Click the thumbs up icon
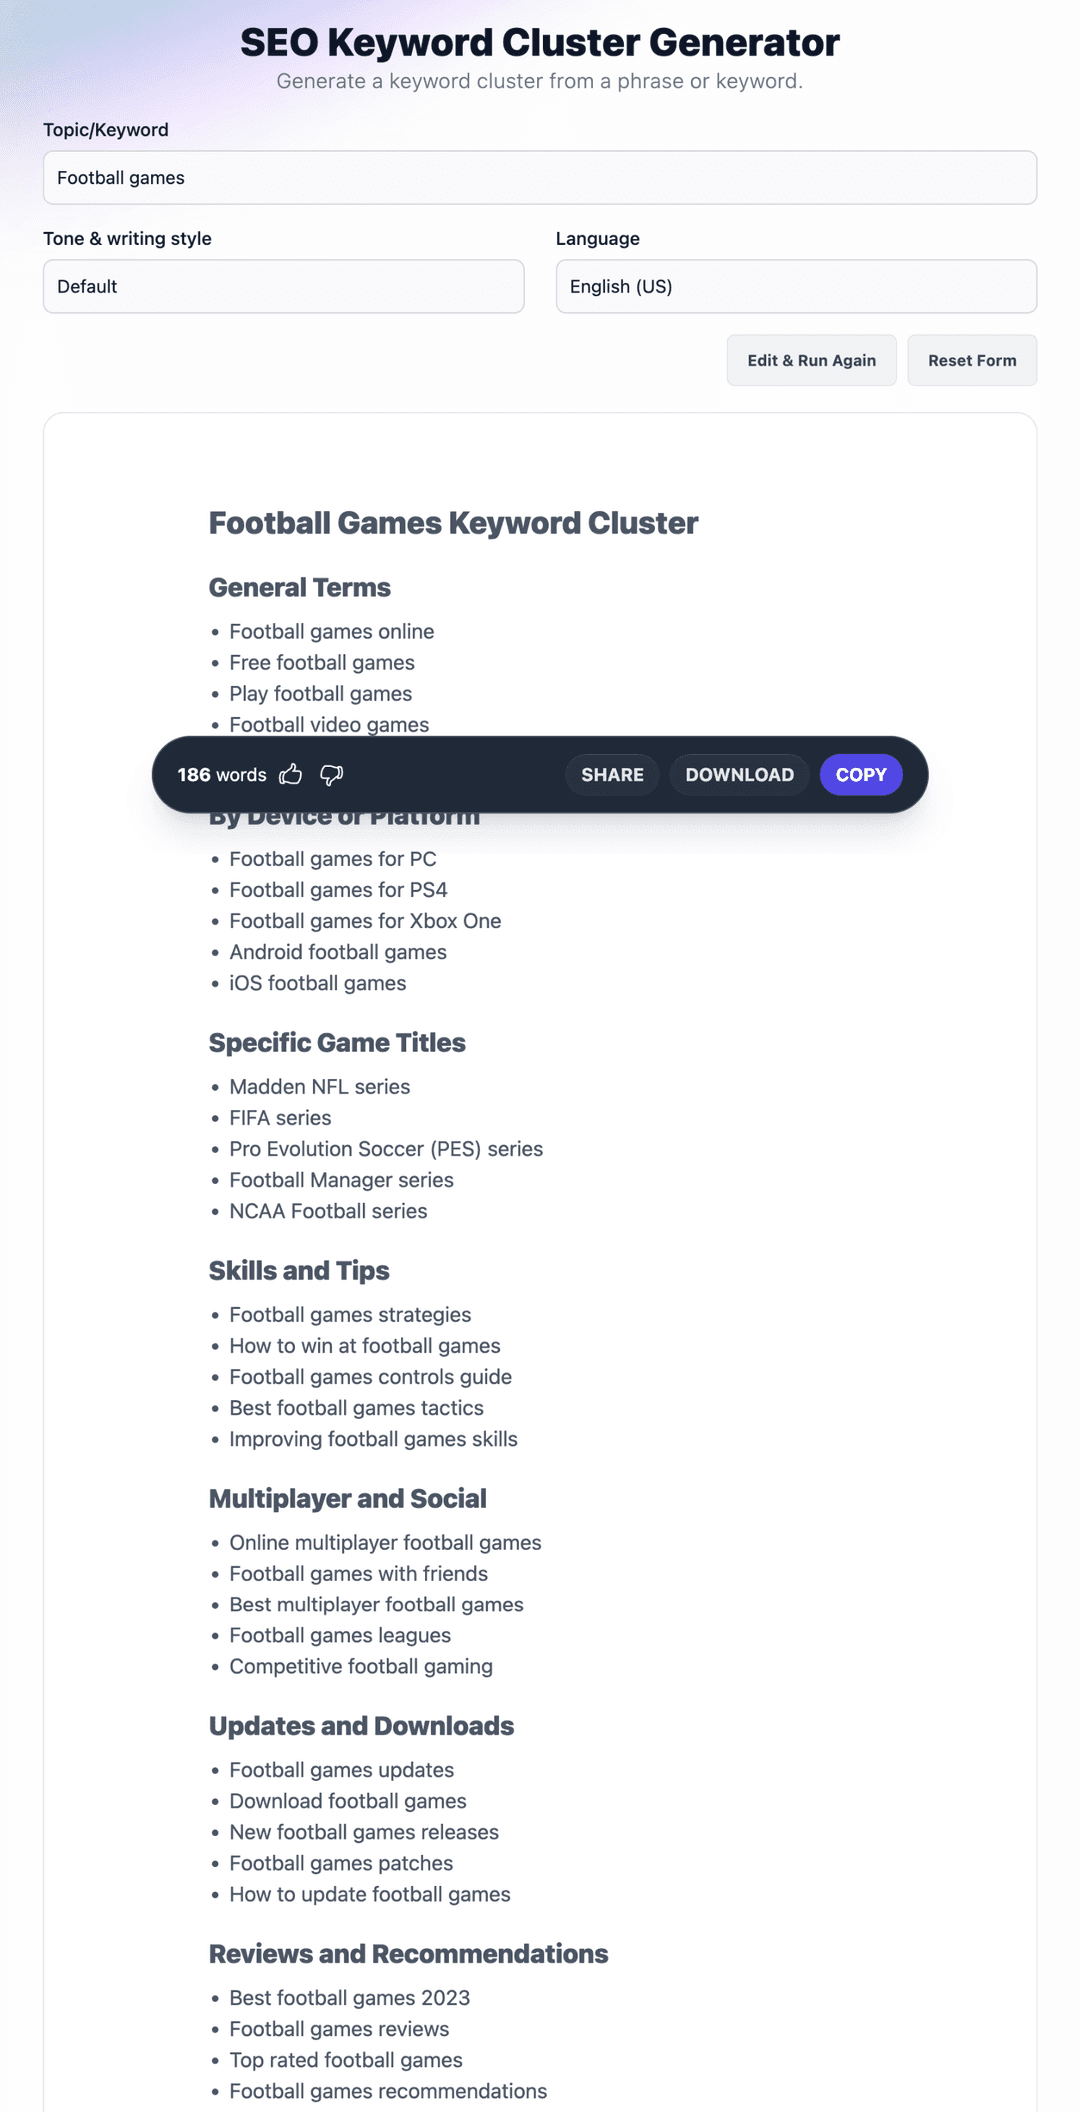The height and width of the screenshot is (2112, 1080). 291,774
